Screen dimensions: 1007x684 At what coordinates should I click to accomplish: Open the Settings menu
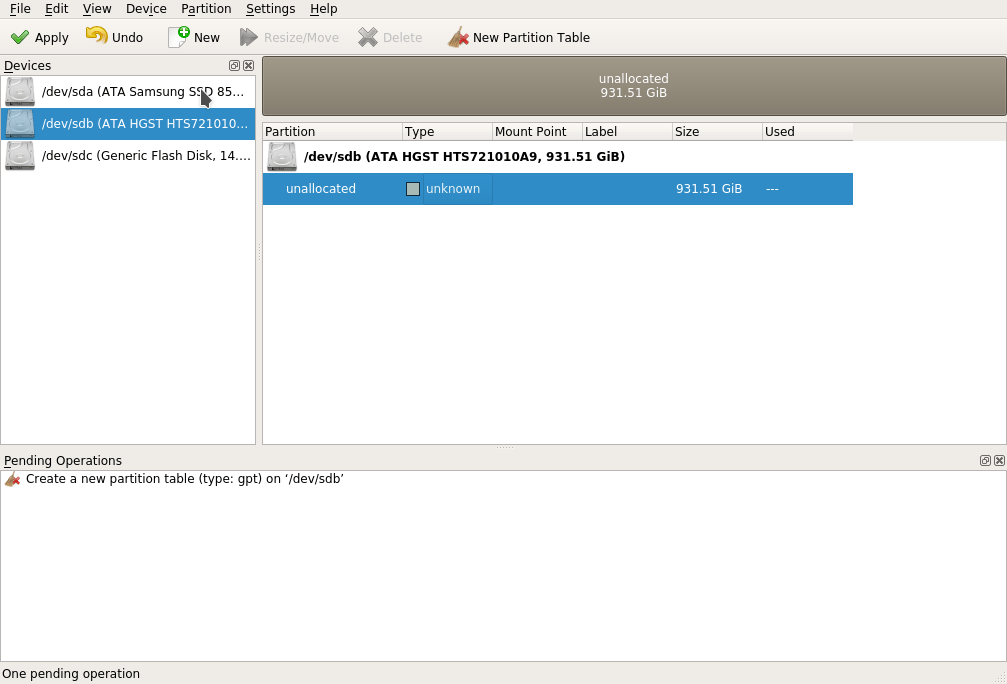pos(270,9)
